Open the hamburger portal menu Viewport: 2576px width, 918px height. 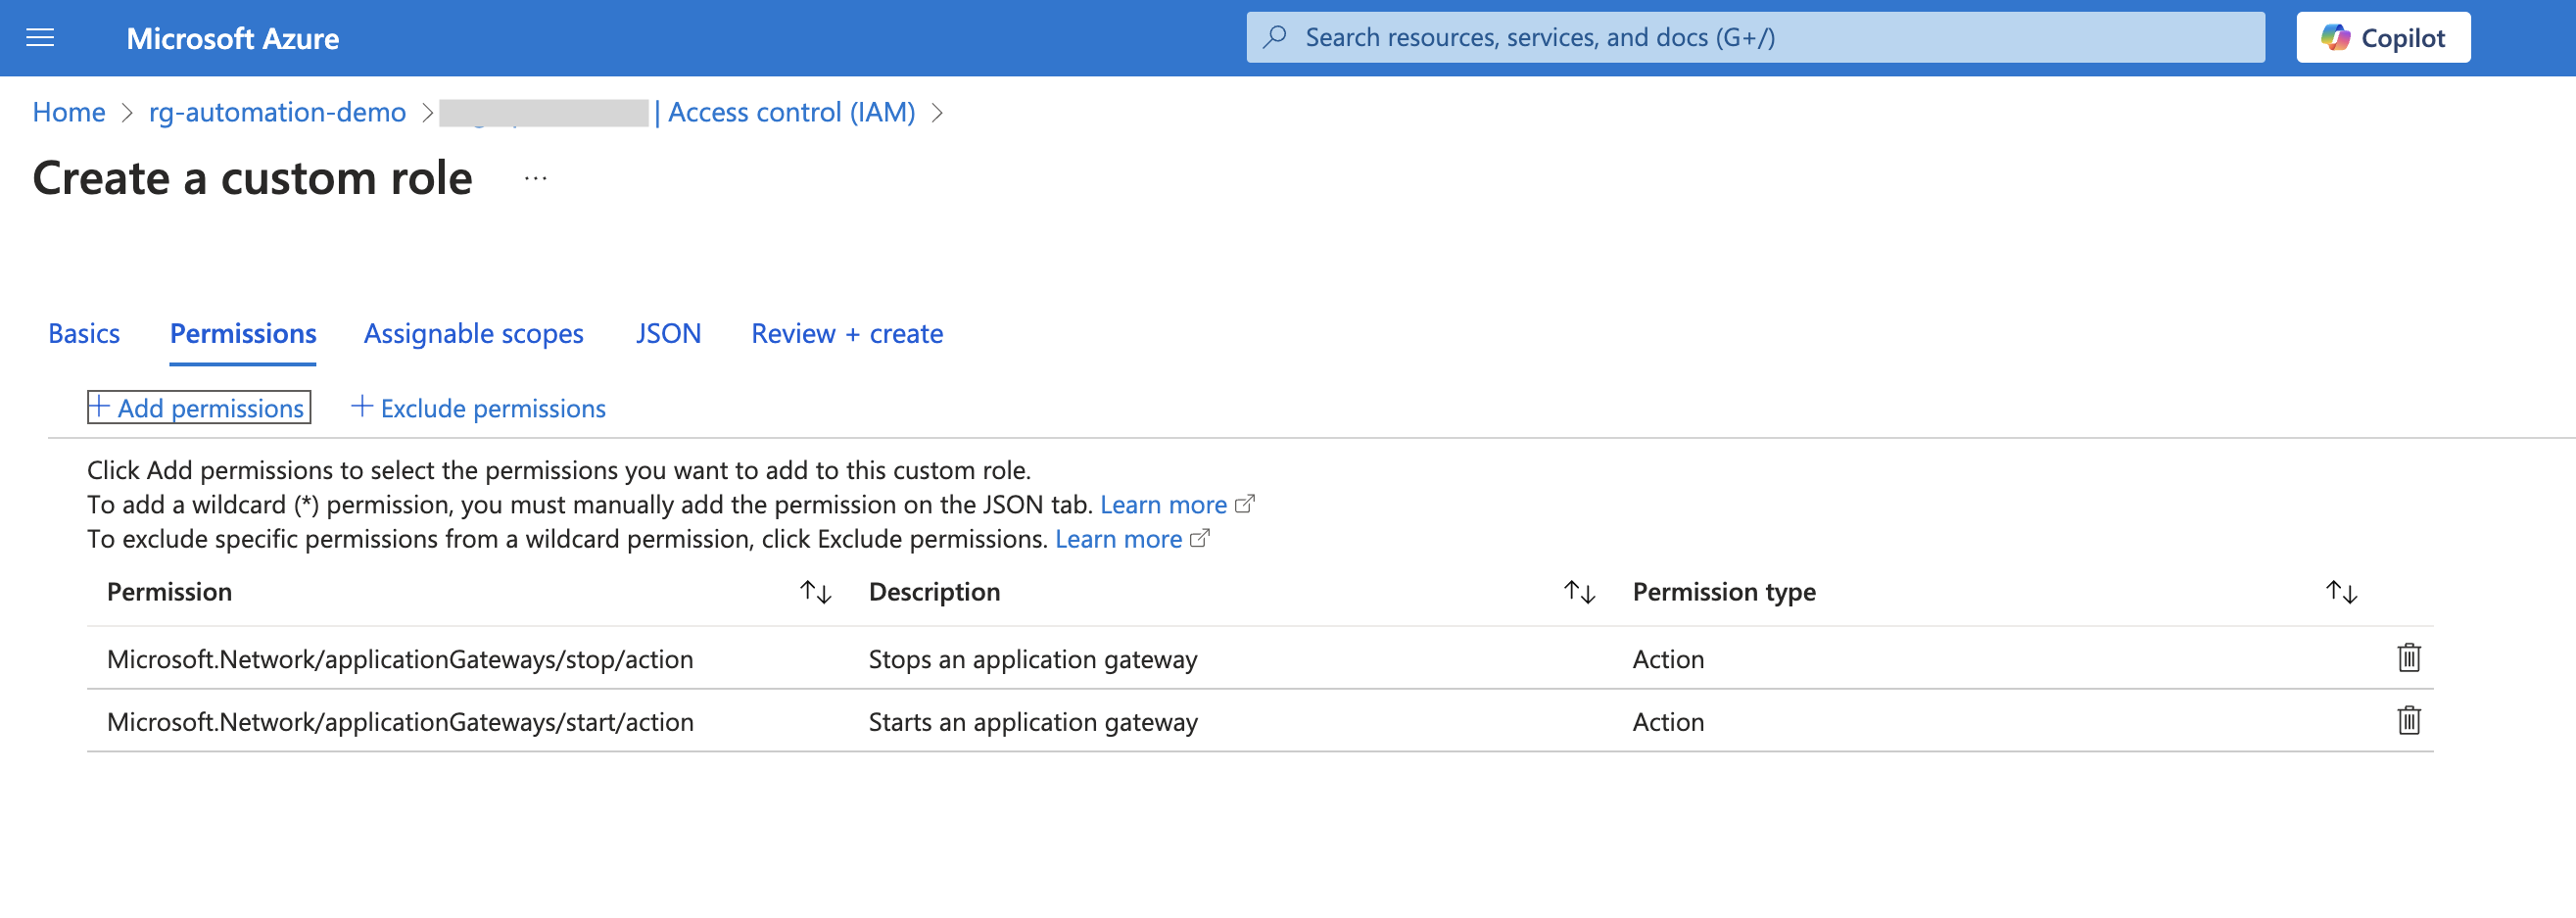40,38
